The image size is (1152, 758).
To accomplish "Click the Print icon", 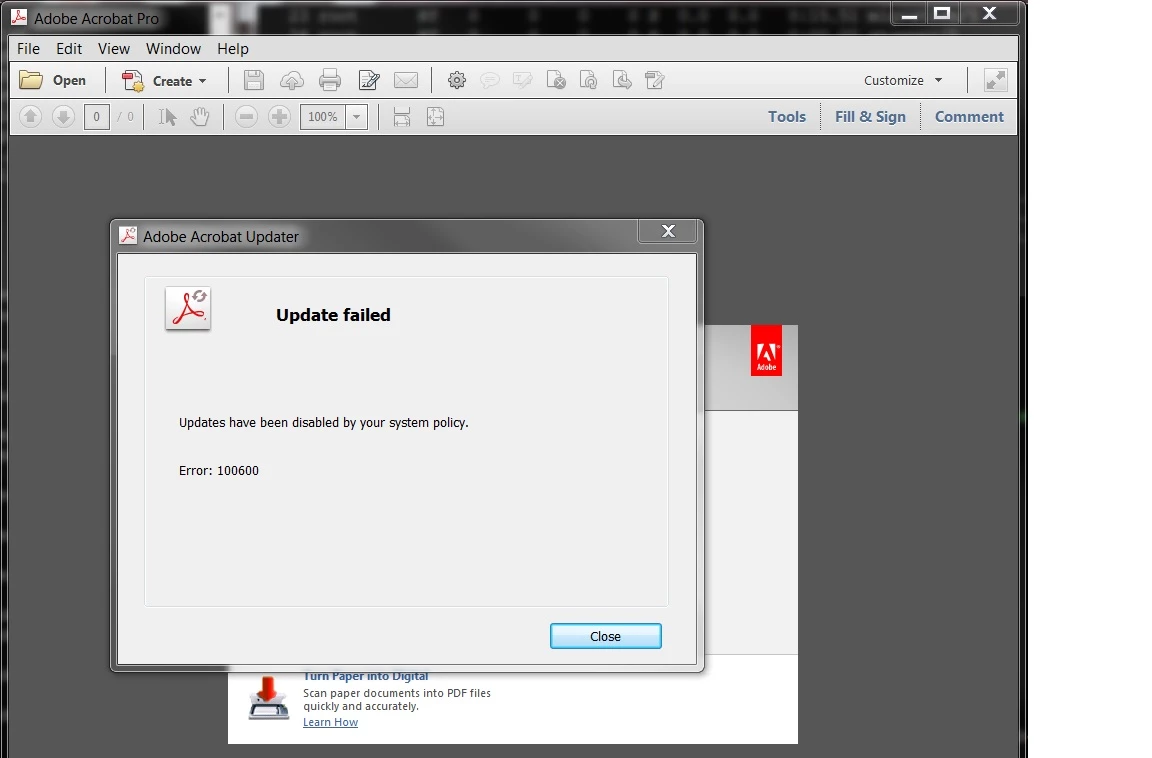I will coord(330,80).
